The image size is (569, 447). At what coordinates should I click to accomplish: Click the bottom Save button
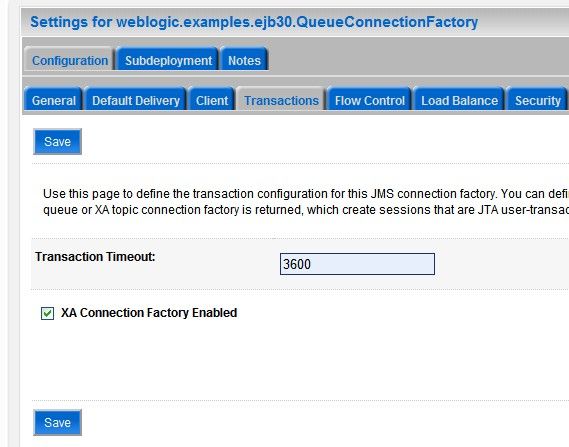click(57, 422)
